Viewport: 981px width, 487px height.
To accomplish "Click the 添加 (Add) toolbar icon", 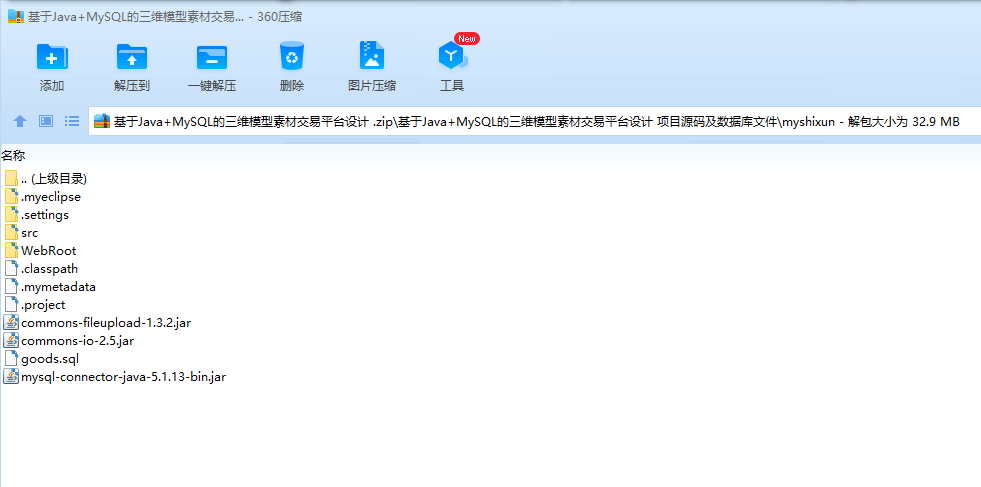I will point(52,56).
